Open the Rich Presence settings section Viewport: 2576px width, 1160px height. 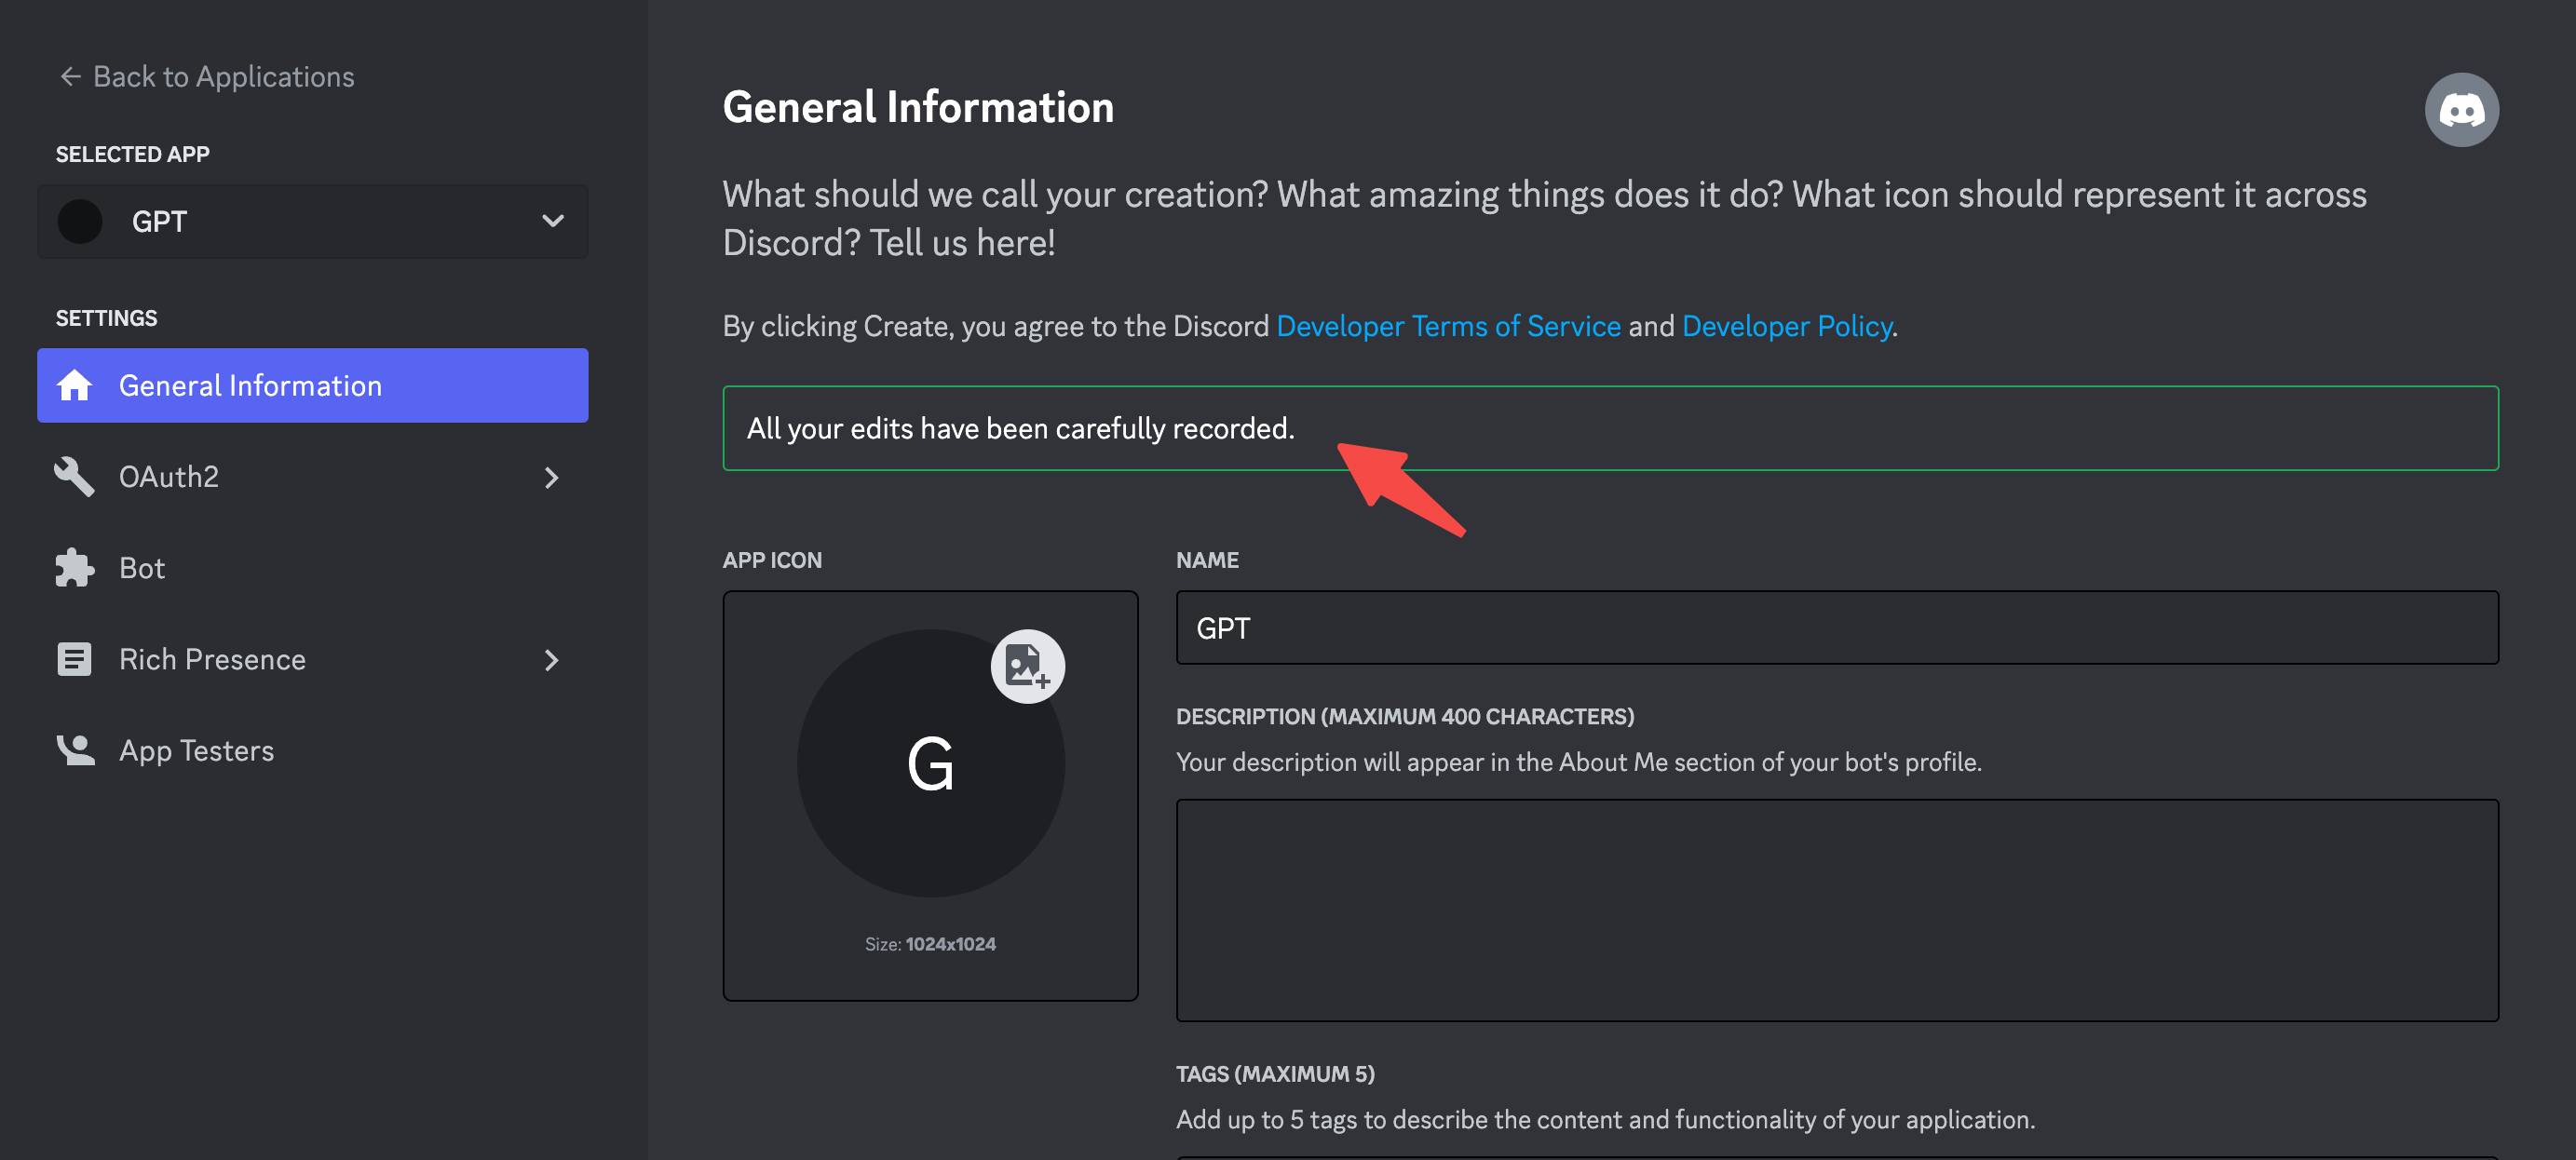pos(312,659)
